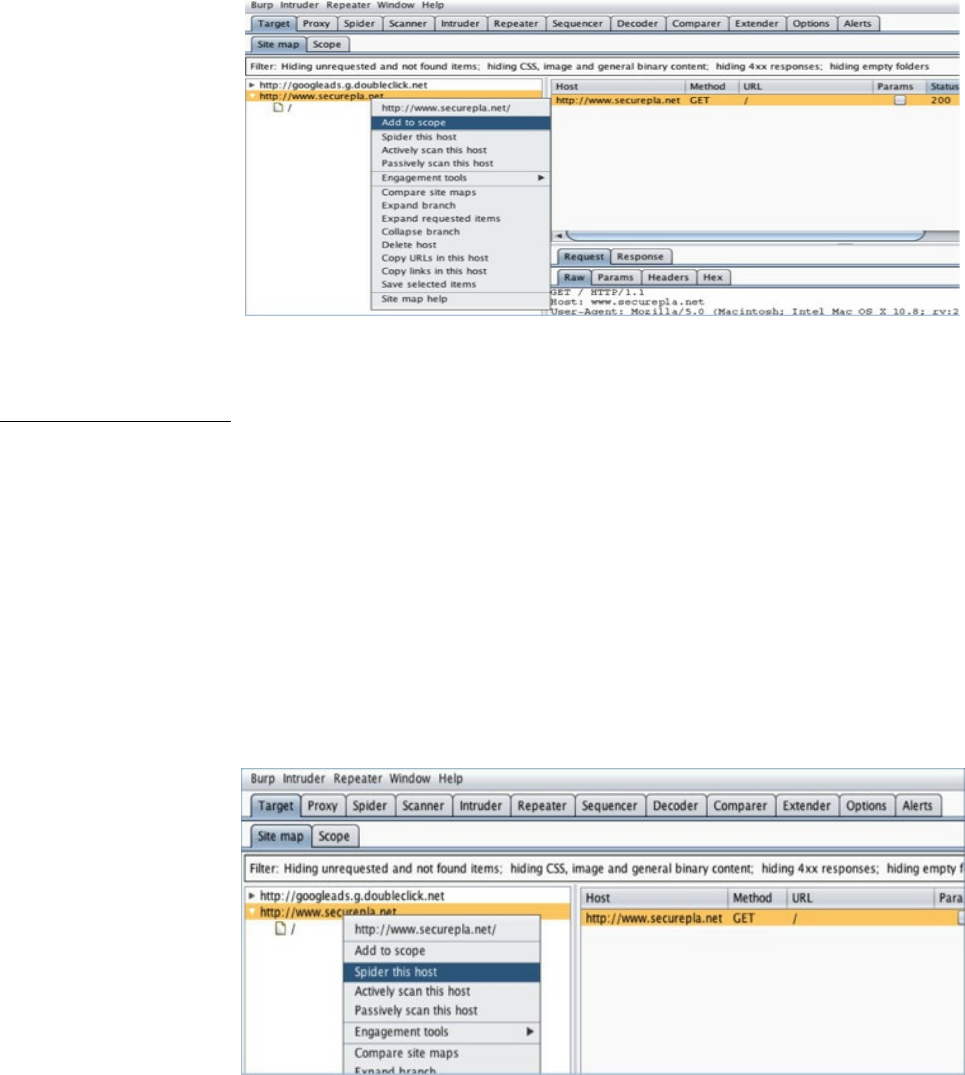Switch to Scope sub-tab in upper window

click(327, 45)
